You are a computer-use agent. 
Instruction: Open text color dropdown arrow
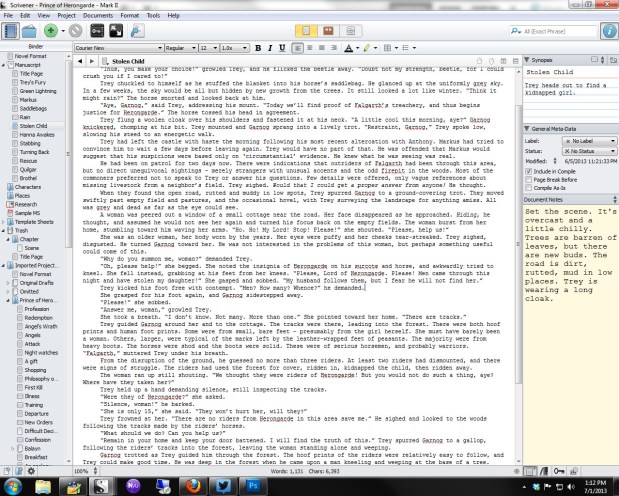pos(358,48)
